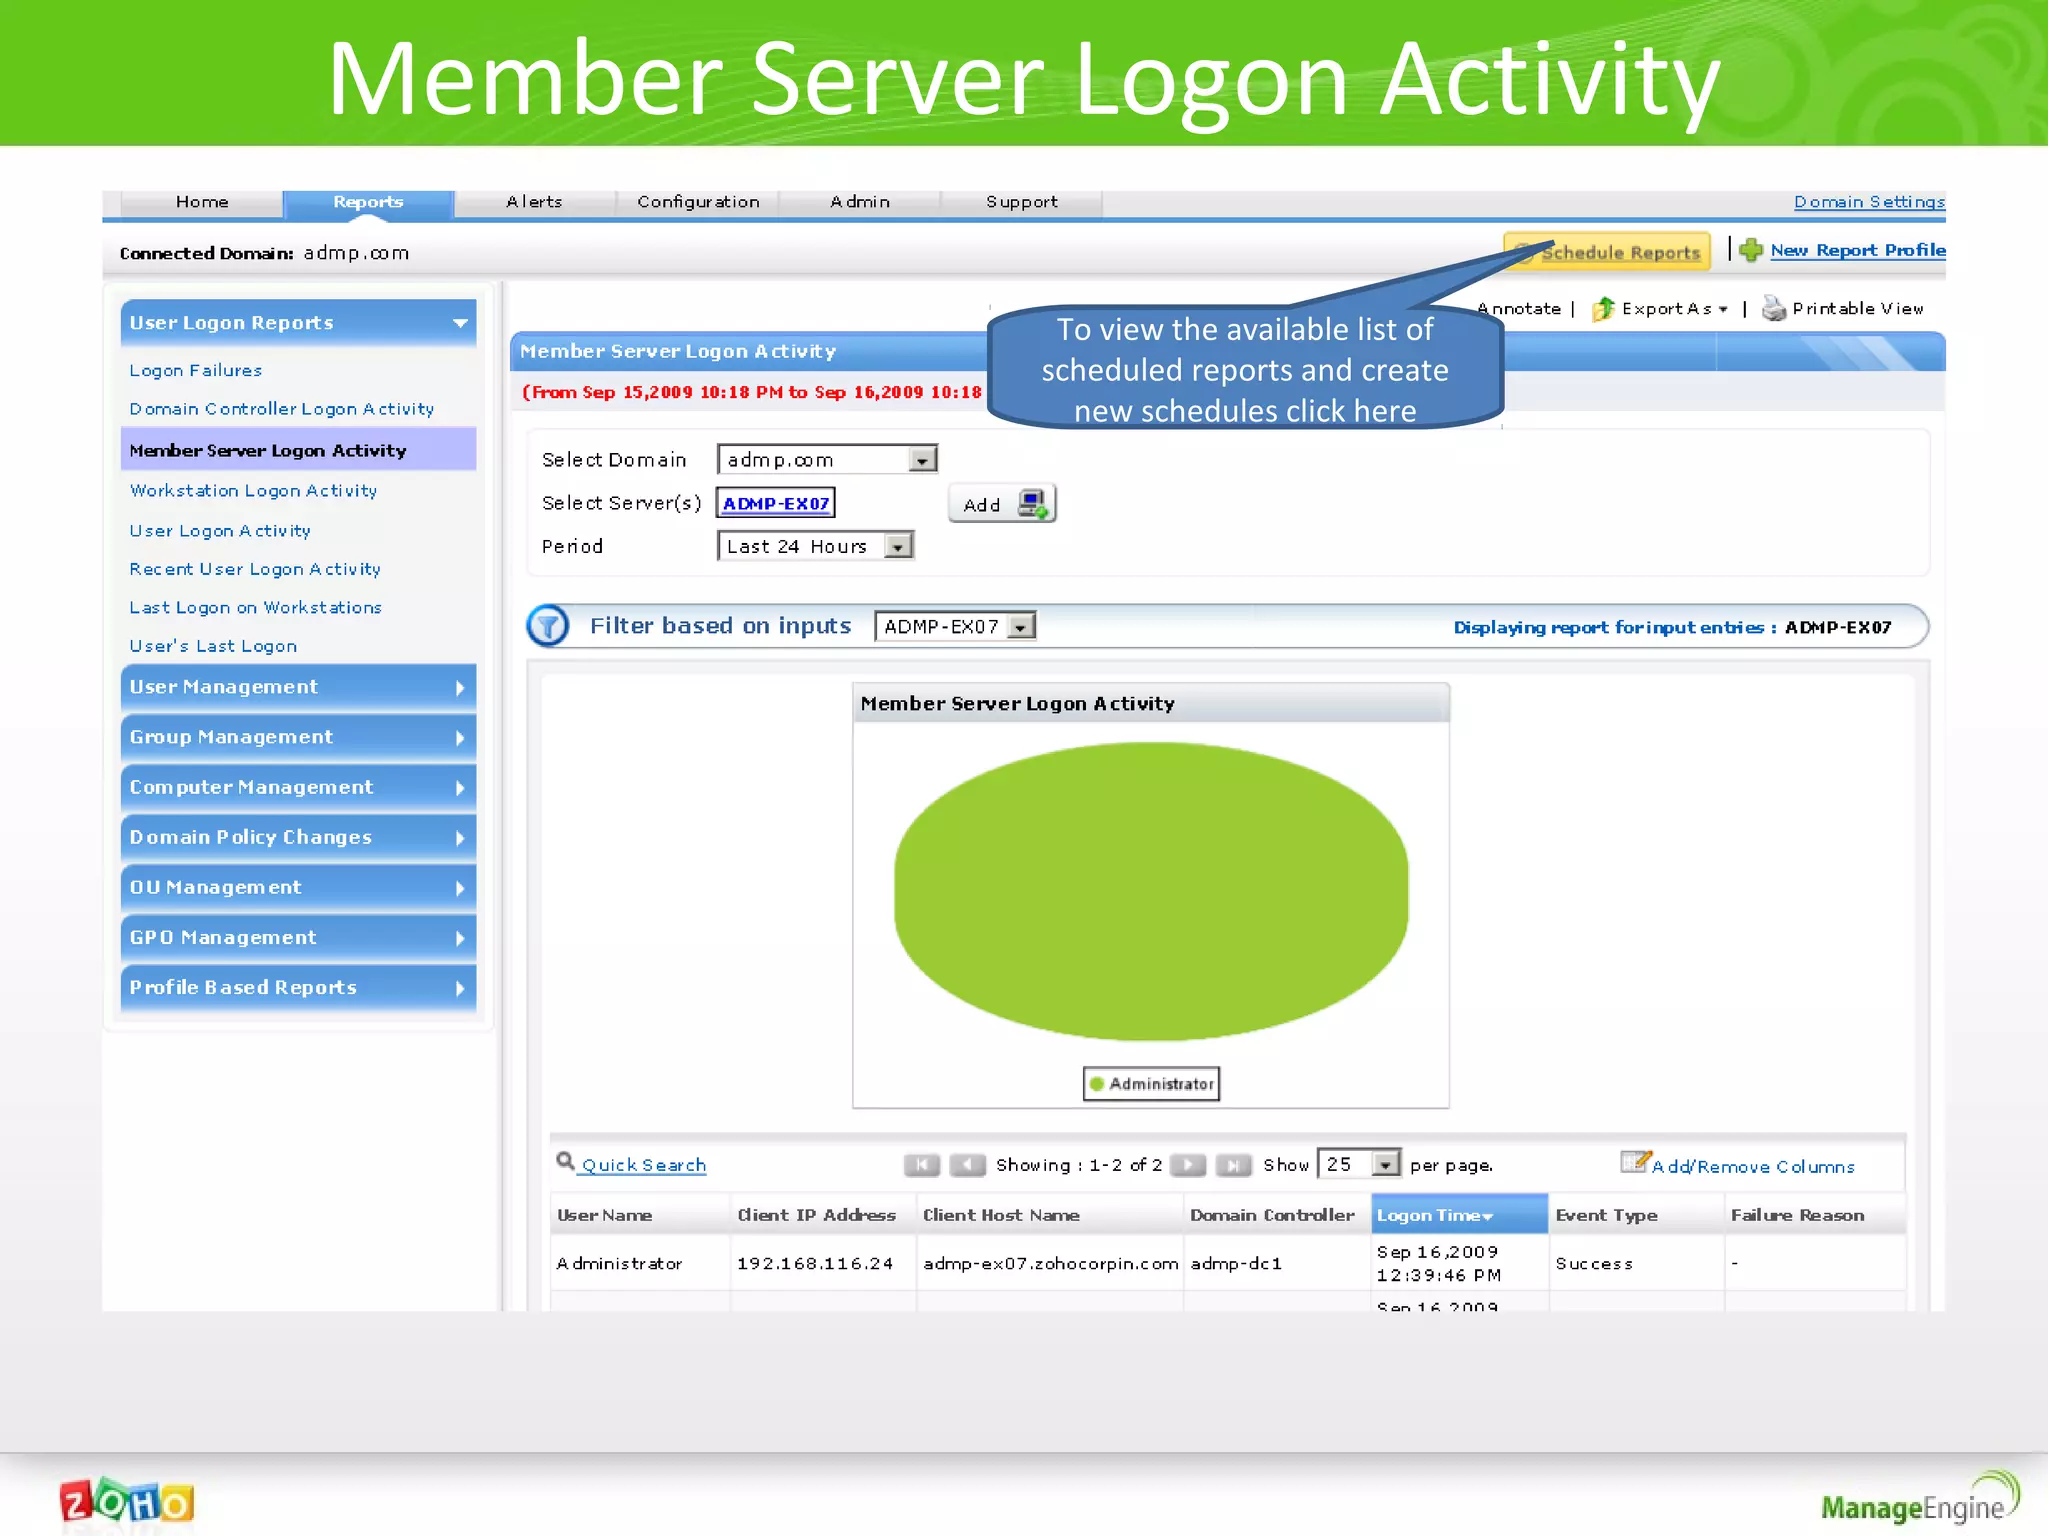Expand the Group Management section

[298, 738]
